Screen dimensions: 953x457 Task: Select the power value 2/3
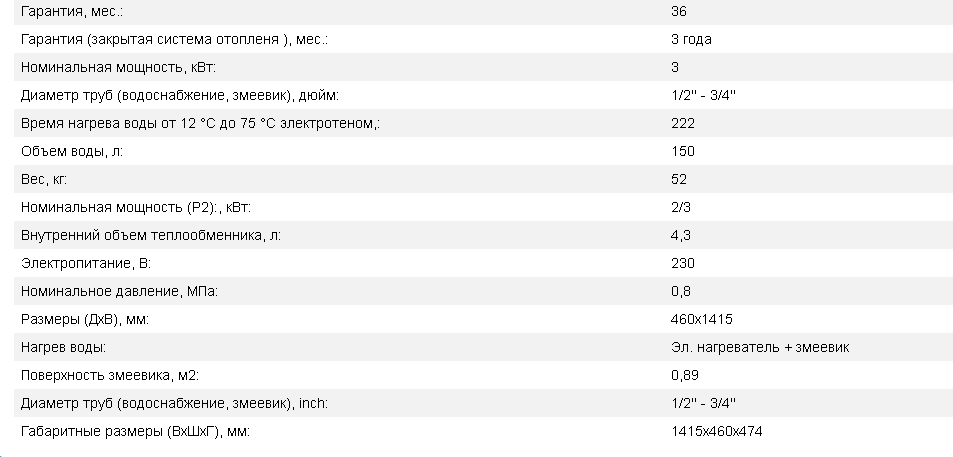pos(681,207)
